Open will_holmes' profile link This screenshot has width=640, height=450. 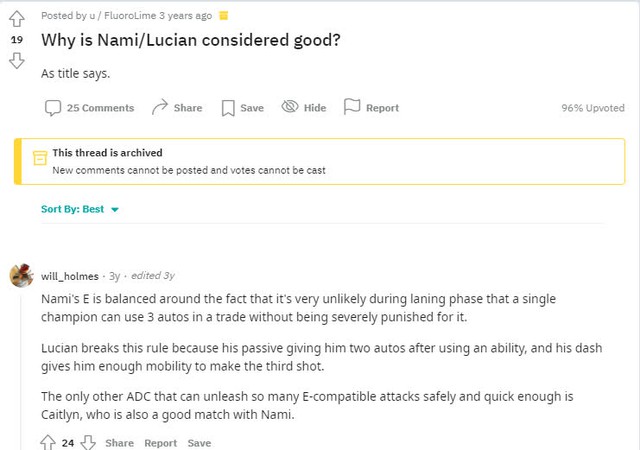[x=69, y=276]
